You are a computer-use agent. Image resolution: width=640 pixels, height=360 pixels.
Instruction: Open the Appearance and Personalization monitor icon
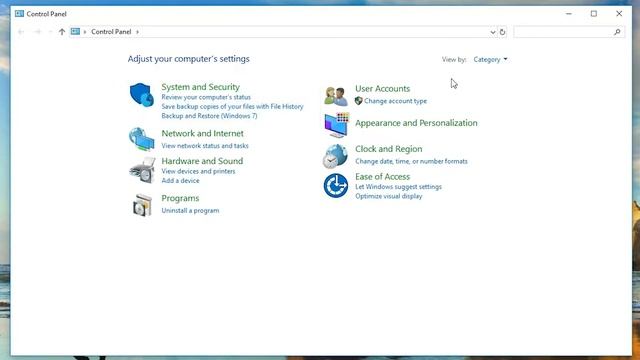pos(337,125)
